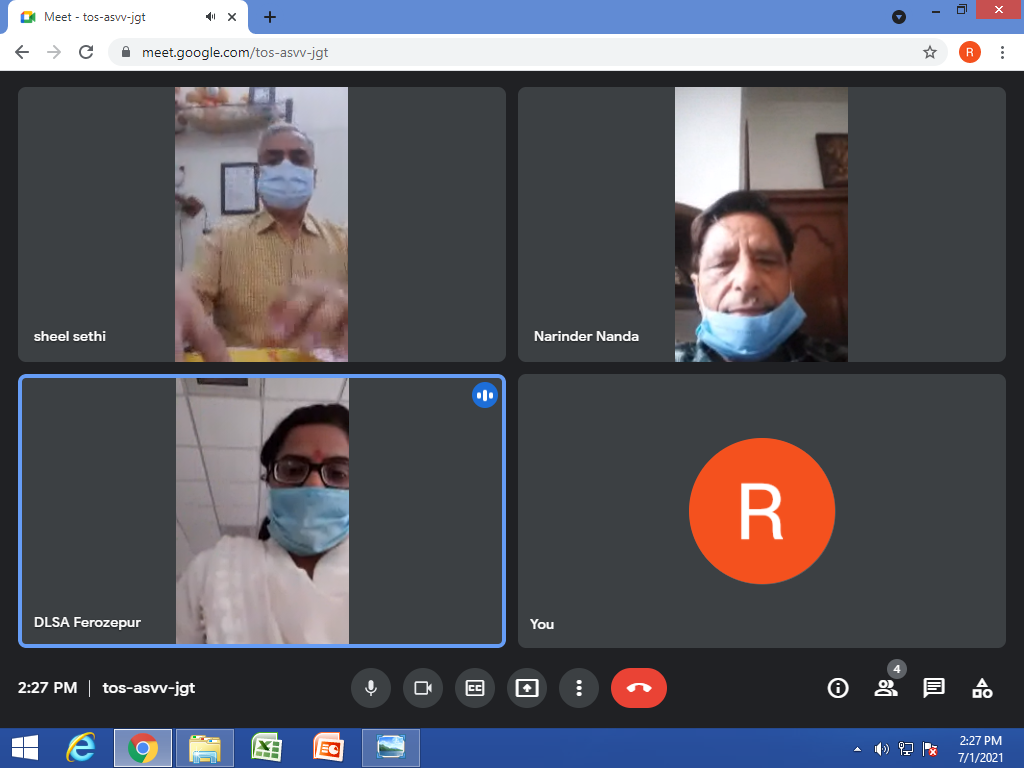Open the Chrome profile R avatar
The width and height of the screenshot is (1024, 768).
[x=969, y=52]
